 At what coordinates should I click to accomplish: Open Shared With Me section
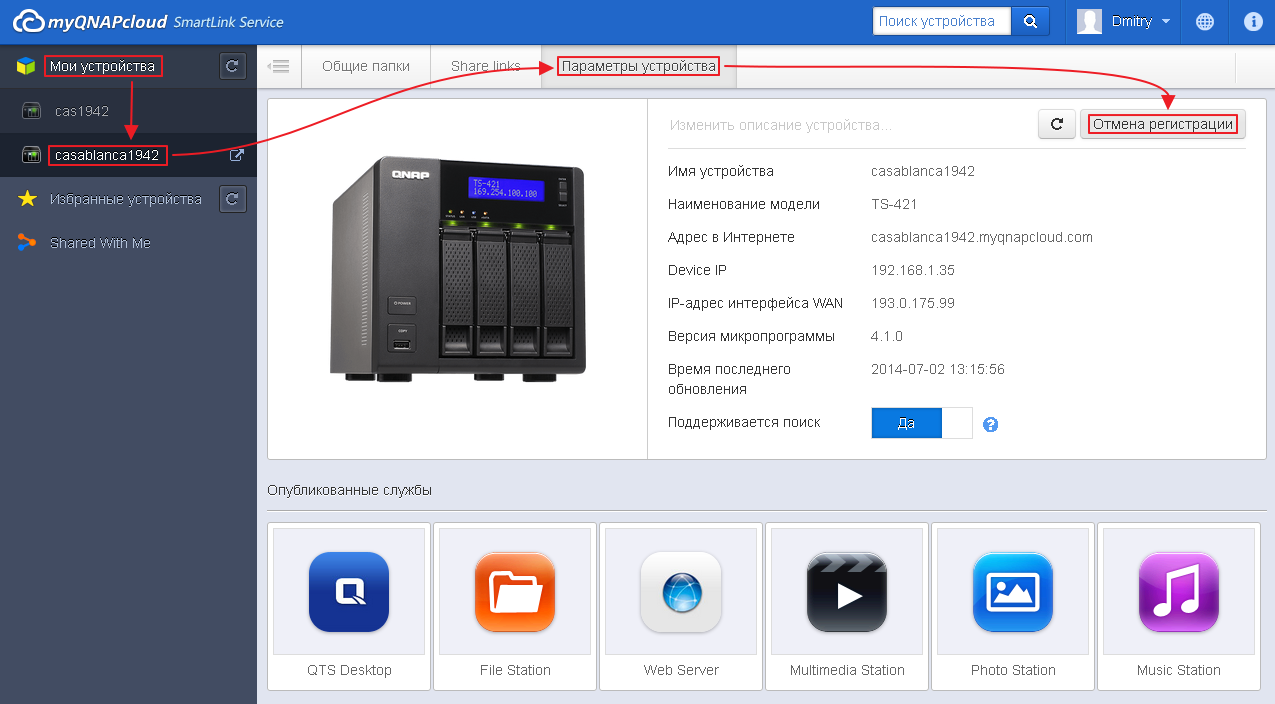[x=100, y=243]
